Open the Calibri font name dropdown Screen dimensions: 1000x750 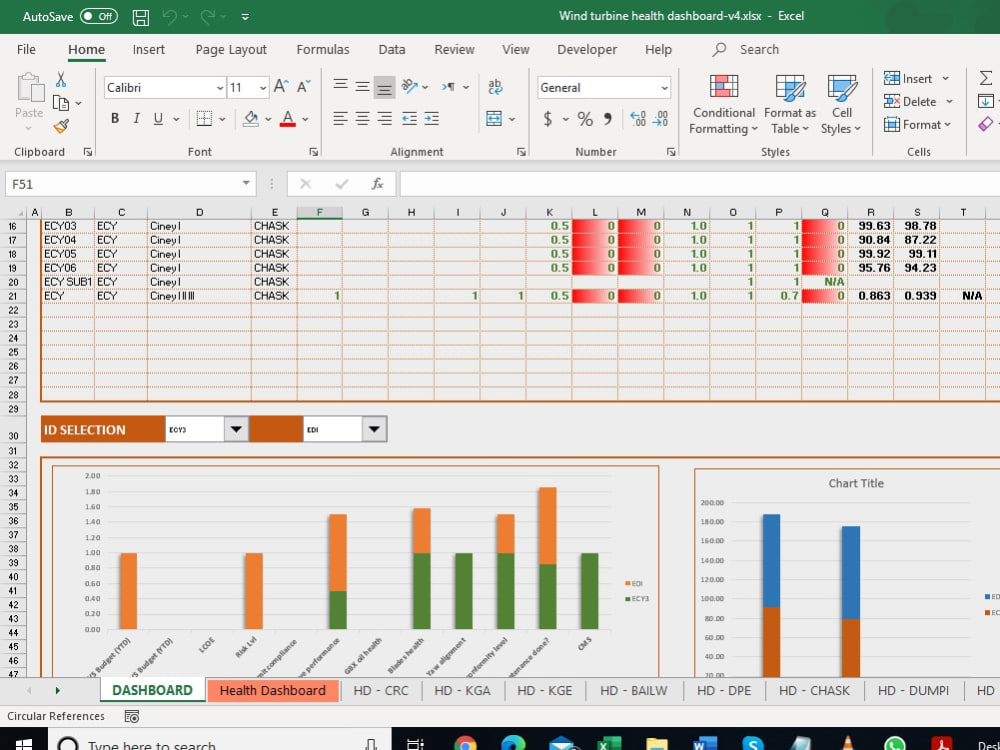(220, 88)
